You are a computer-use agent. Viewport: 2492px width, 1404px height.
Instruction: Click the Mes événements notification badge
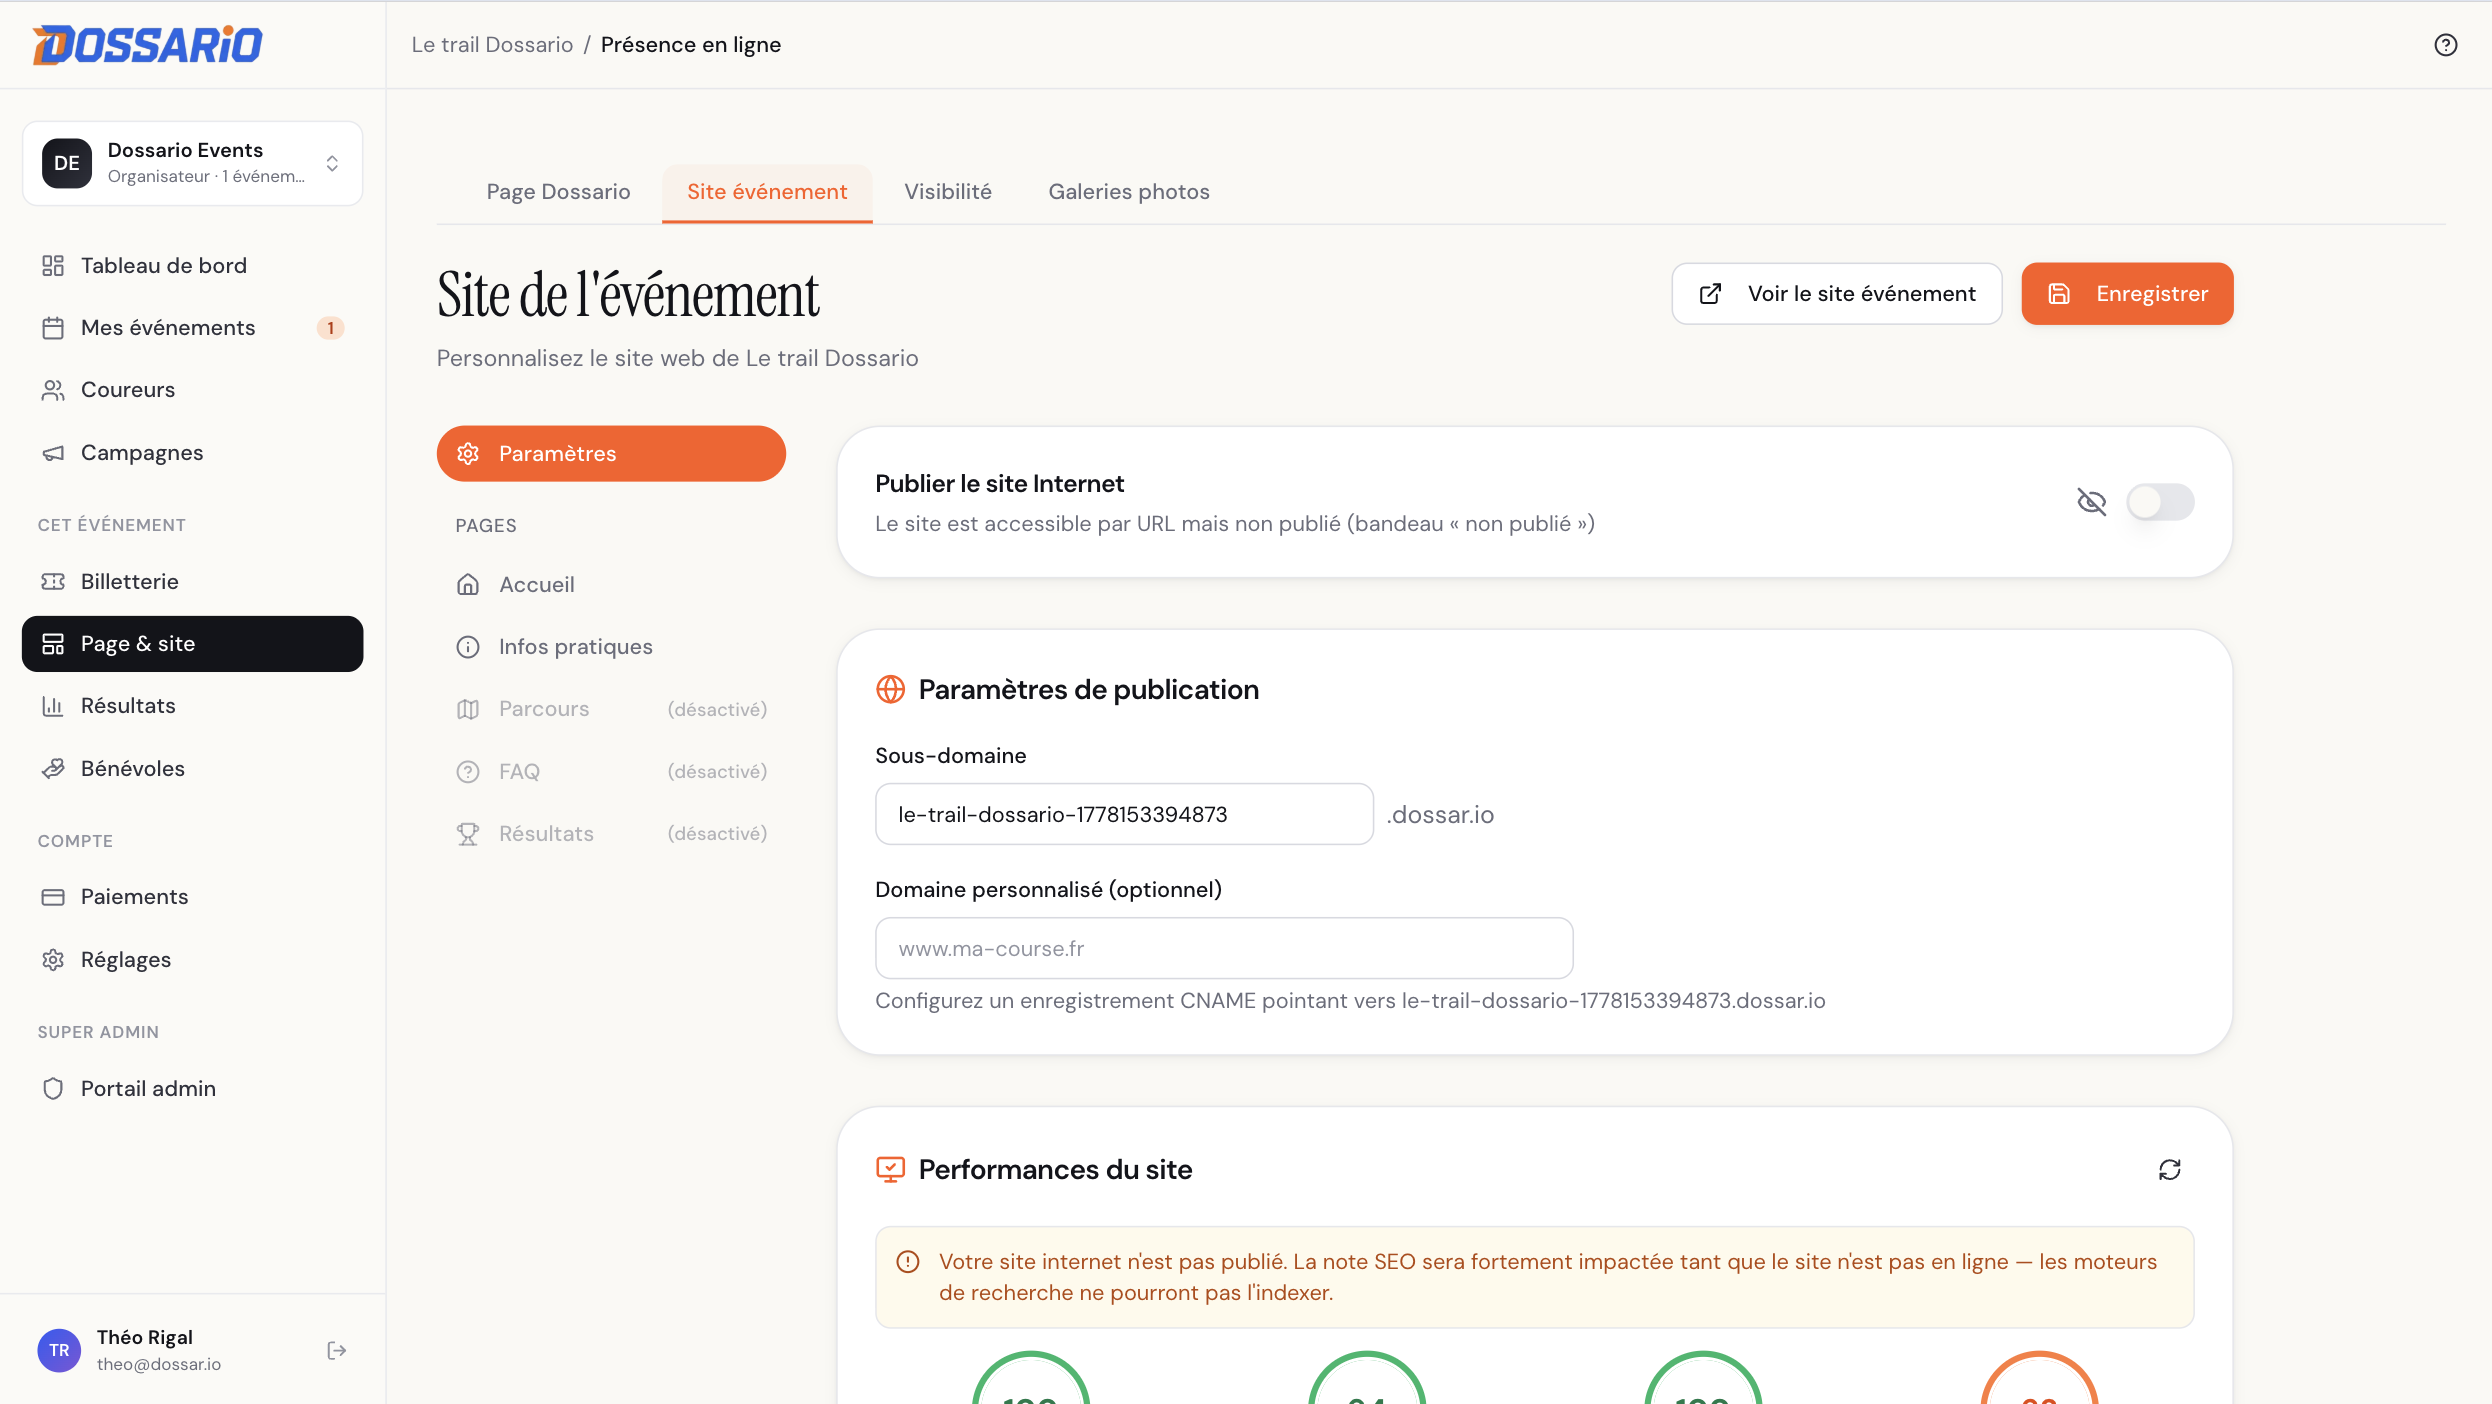331,328
